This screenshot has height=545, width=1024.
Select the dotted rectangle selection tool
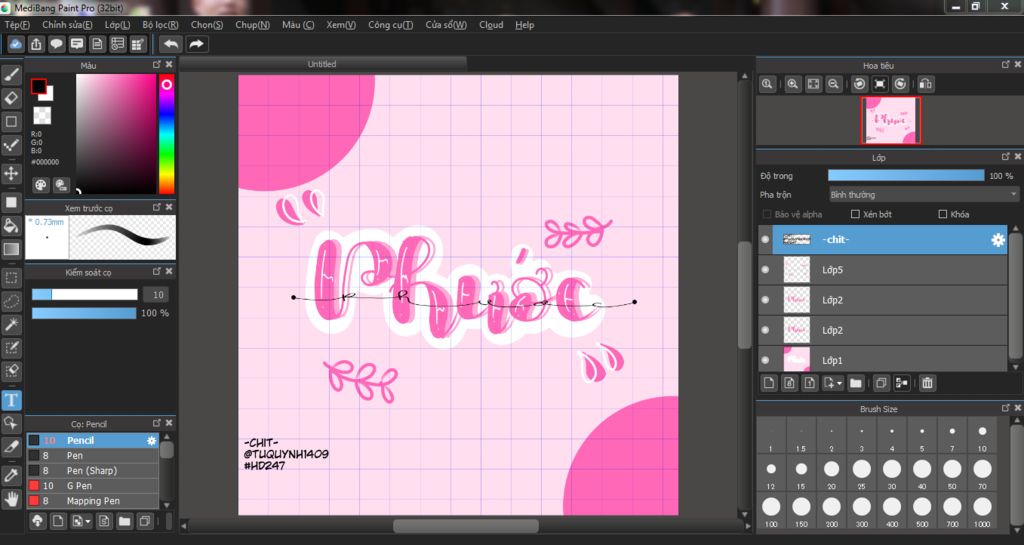[11, 277]
